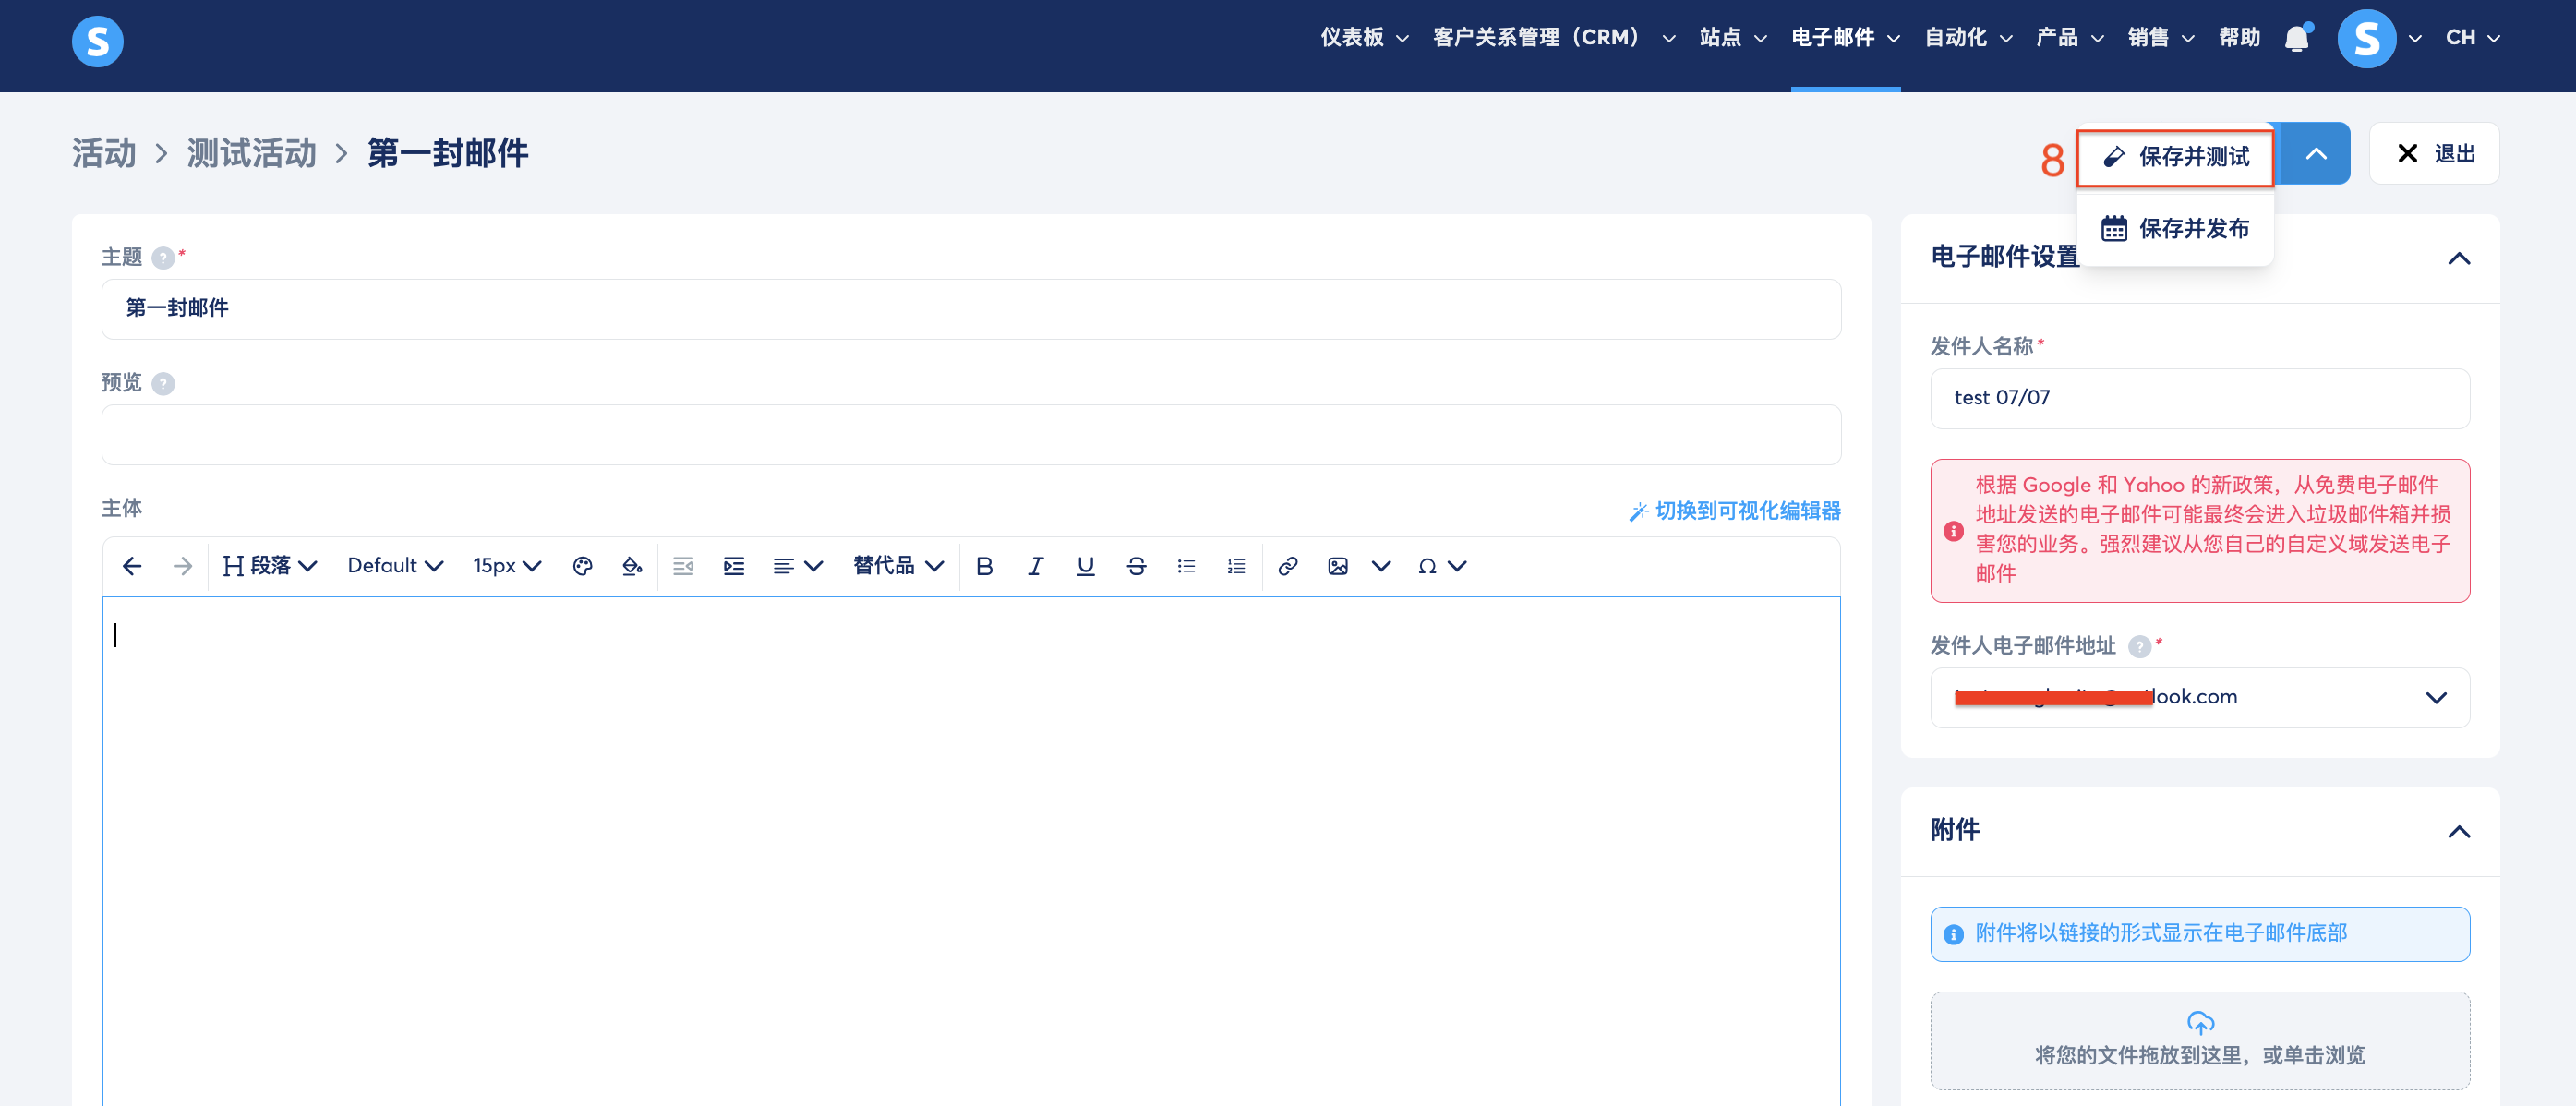Toggle bold formatting
The width and height of the screenshot is (2576, 1106).
click(984, 566)
